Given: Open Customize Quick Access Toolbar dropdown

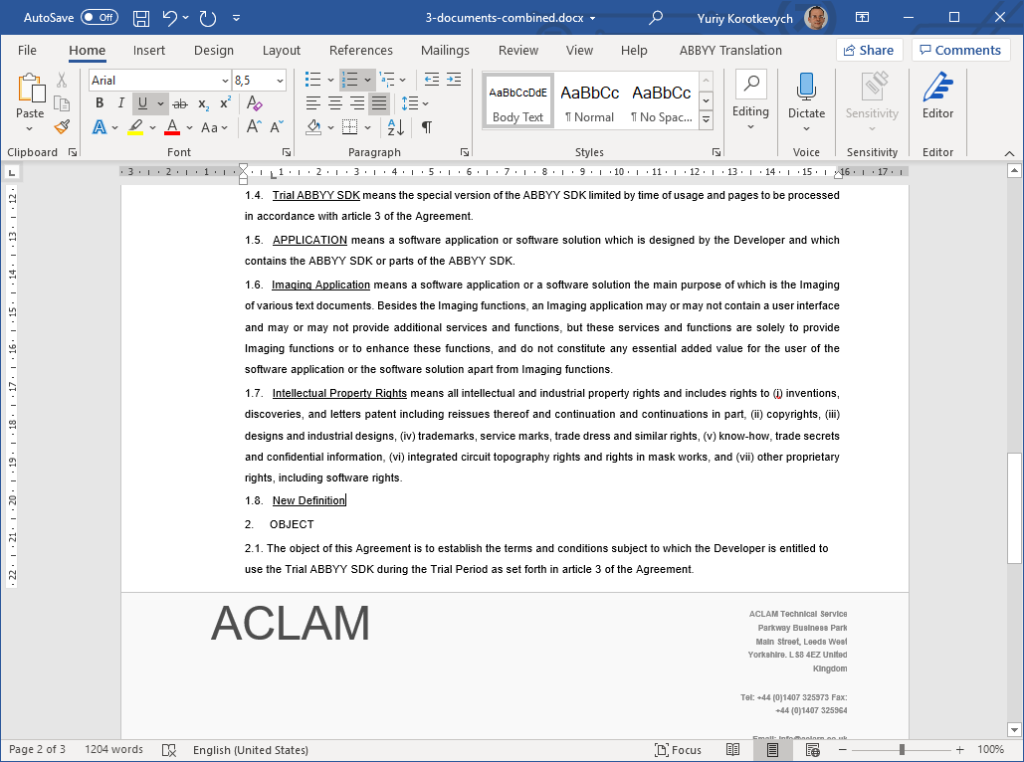Looking at the screenshot, I should 236,18.
